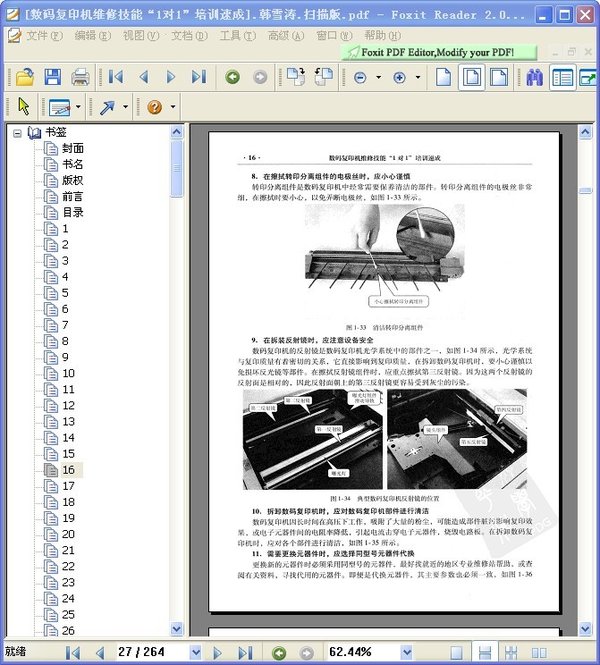600x665 pixels.
Task: Open the 前言 bookmark
Action: point(73,197)
